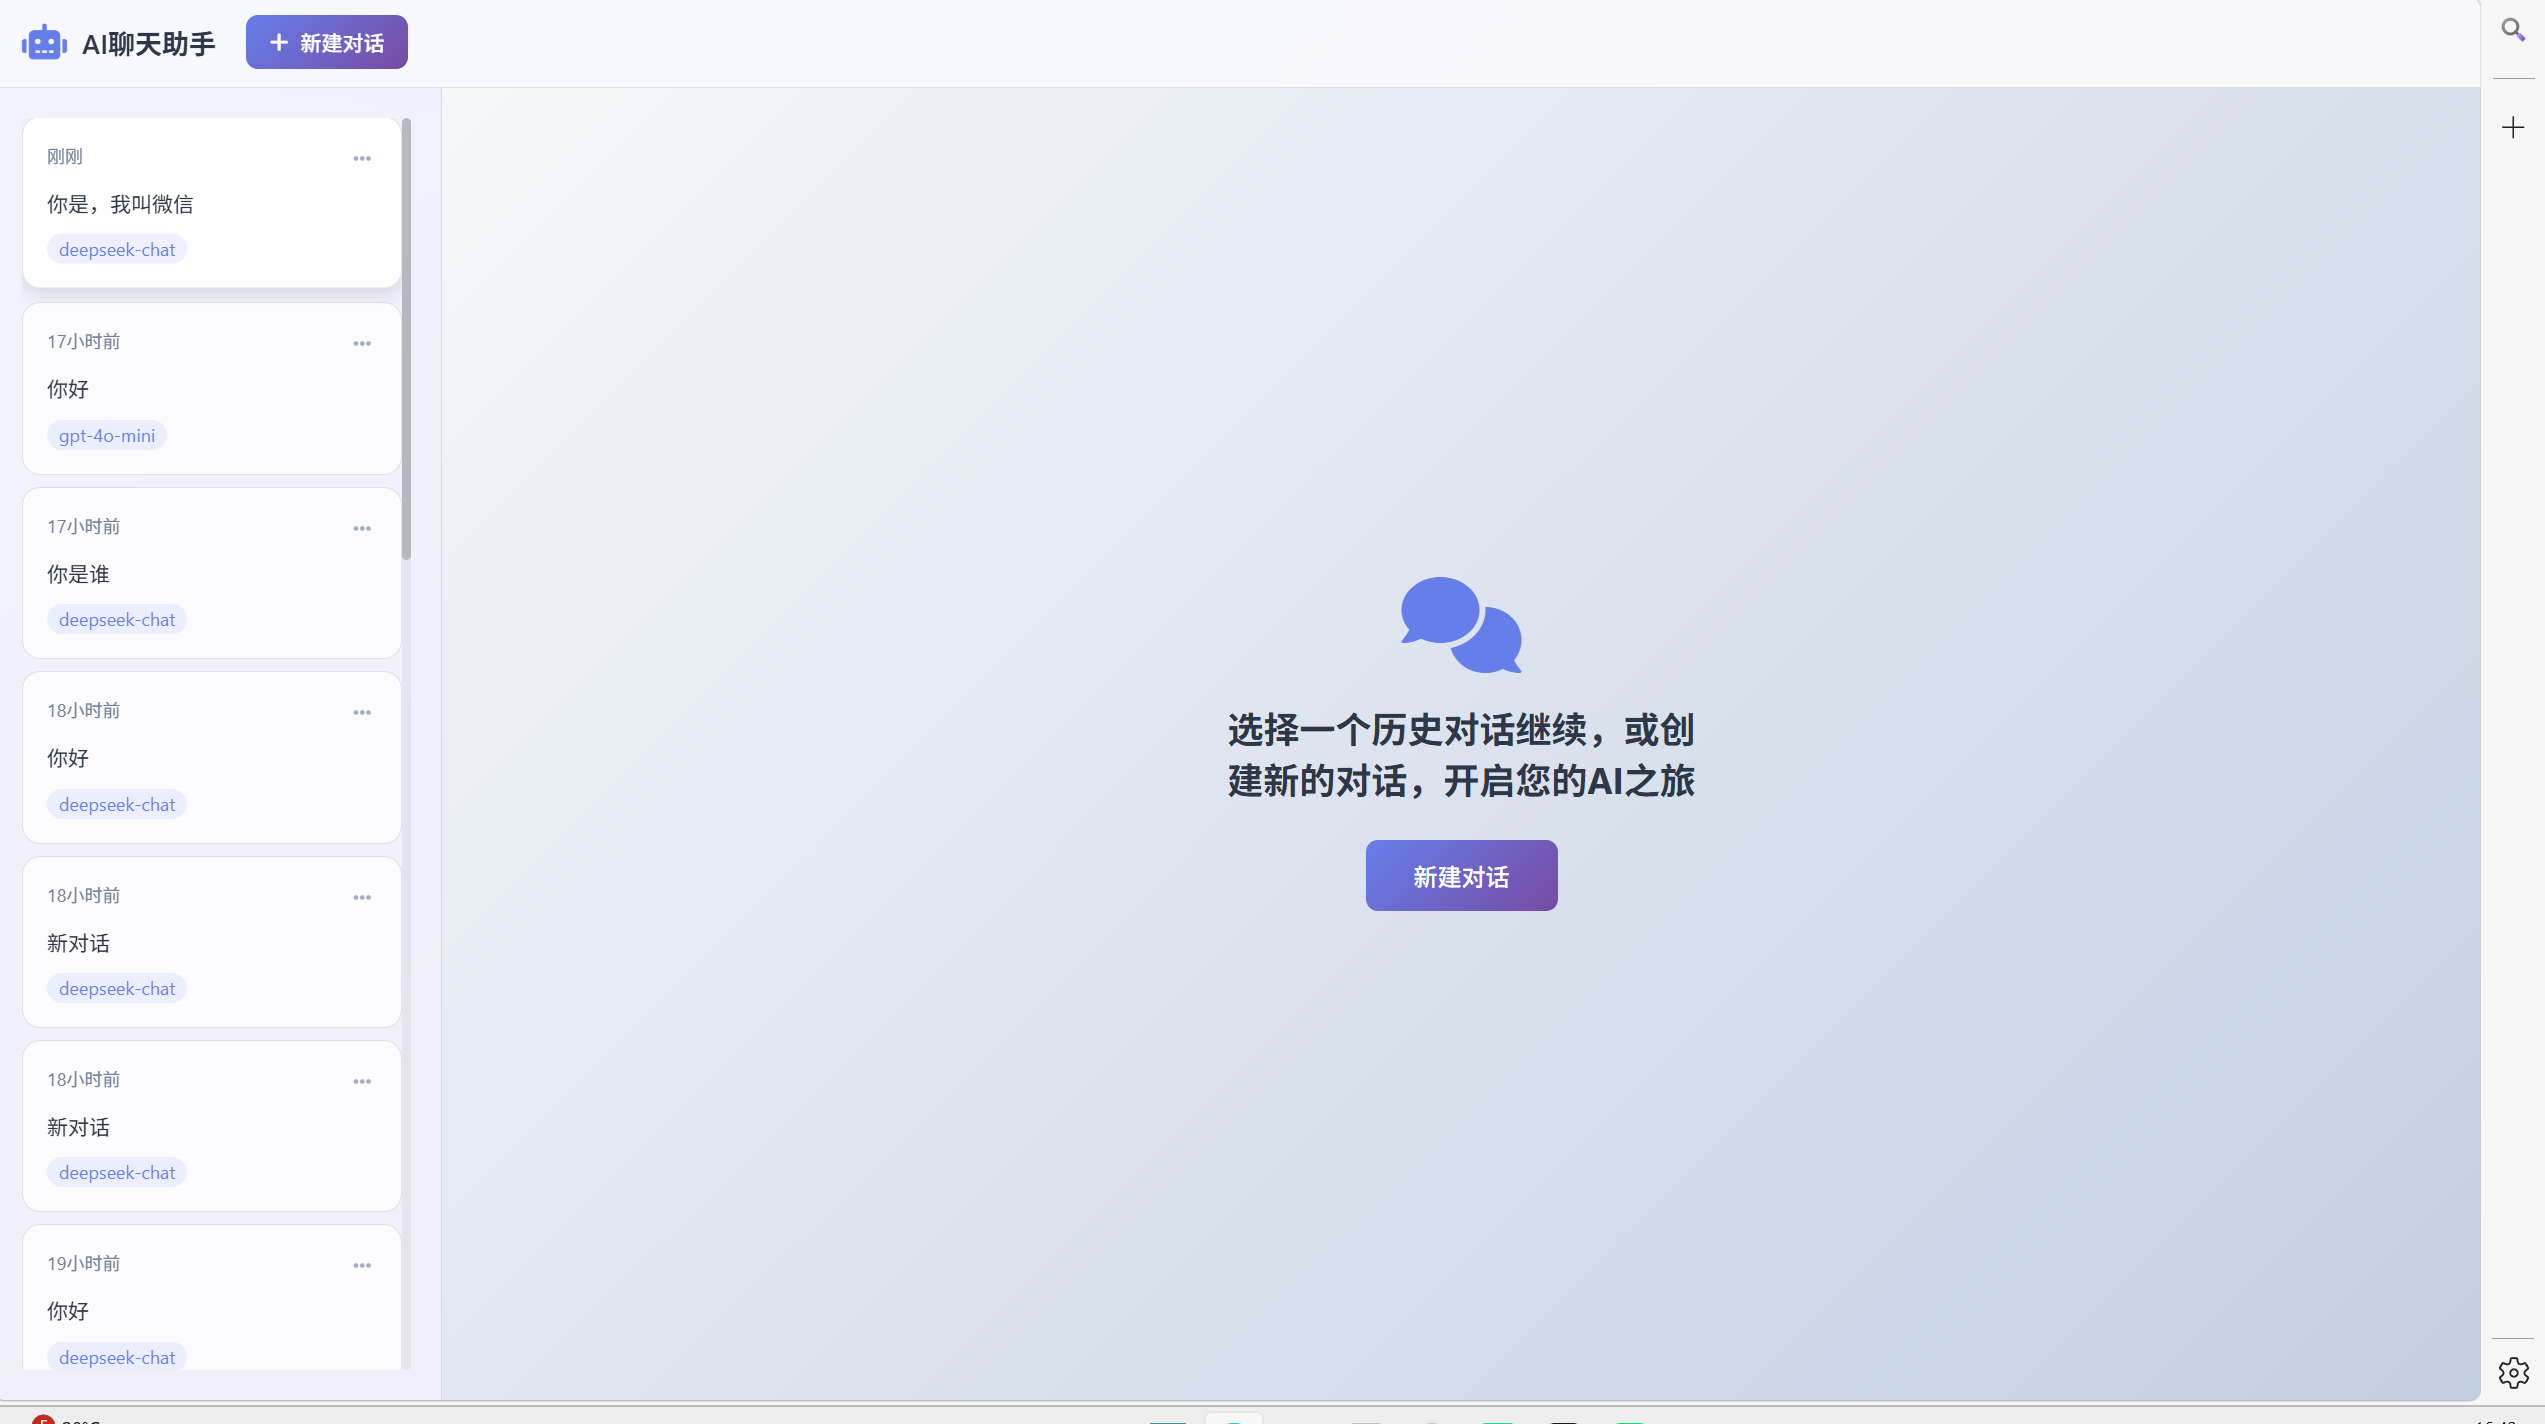Screen dimensions: 2545x1424
Task: Open more options for '你是，我叫微信' chat
Action: [362, 158]
